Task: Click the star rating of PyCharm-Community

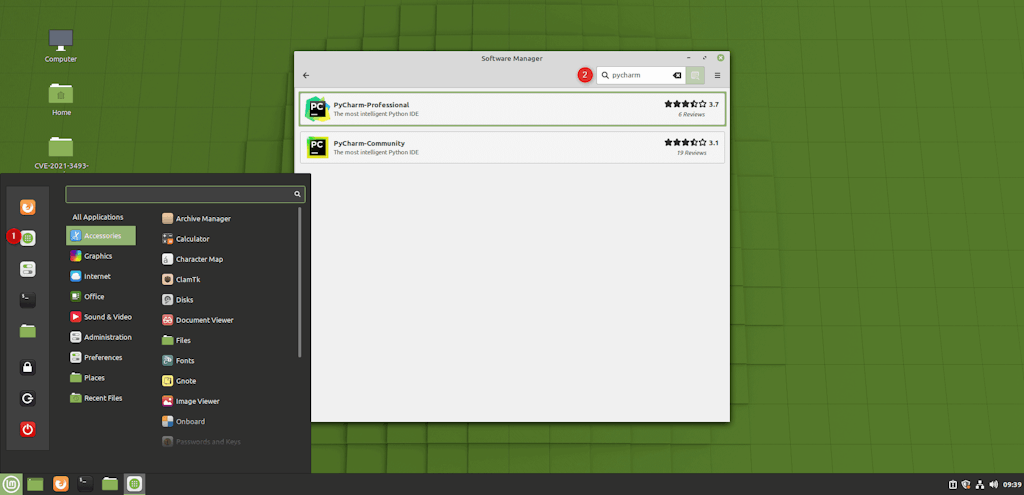Action: [x=685, y=142]
